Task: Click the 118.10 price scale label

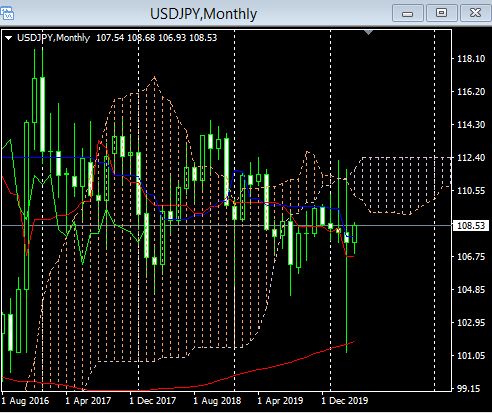Action: click(471, 59)
